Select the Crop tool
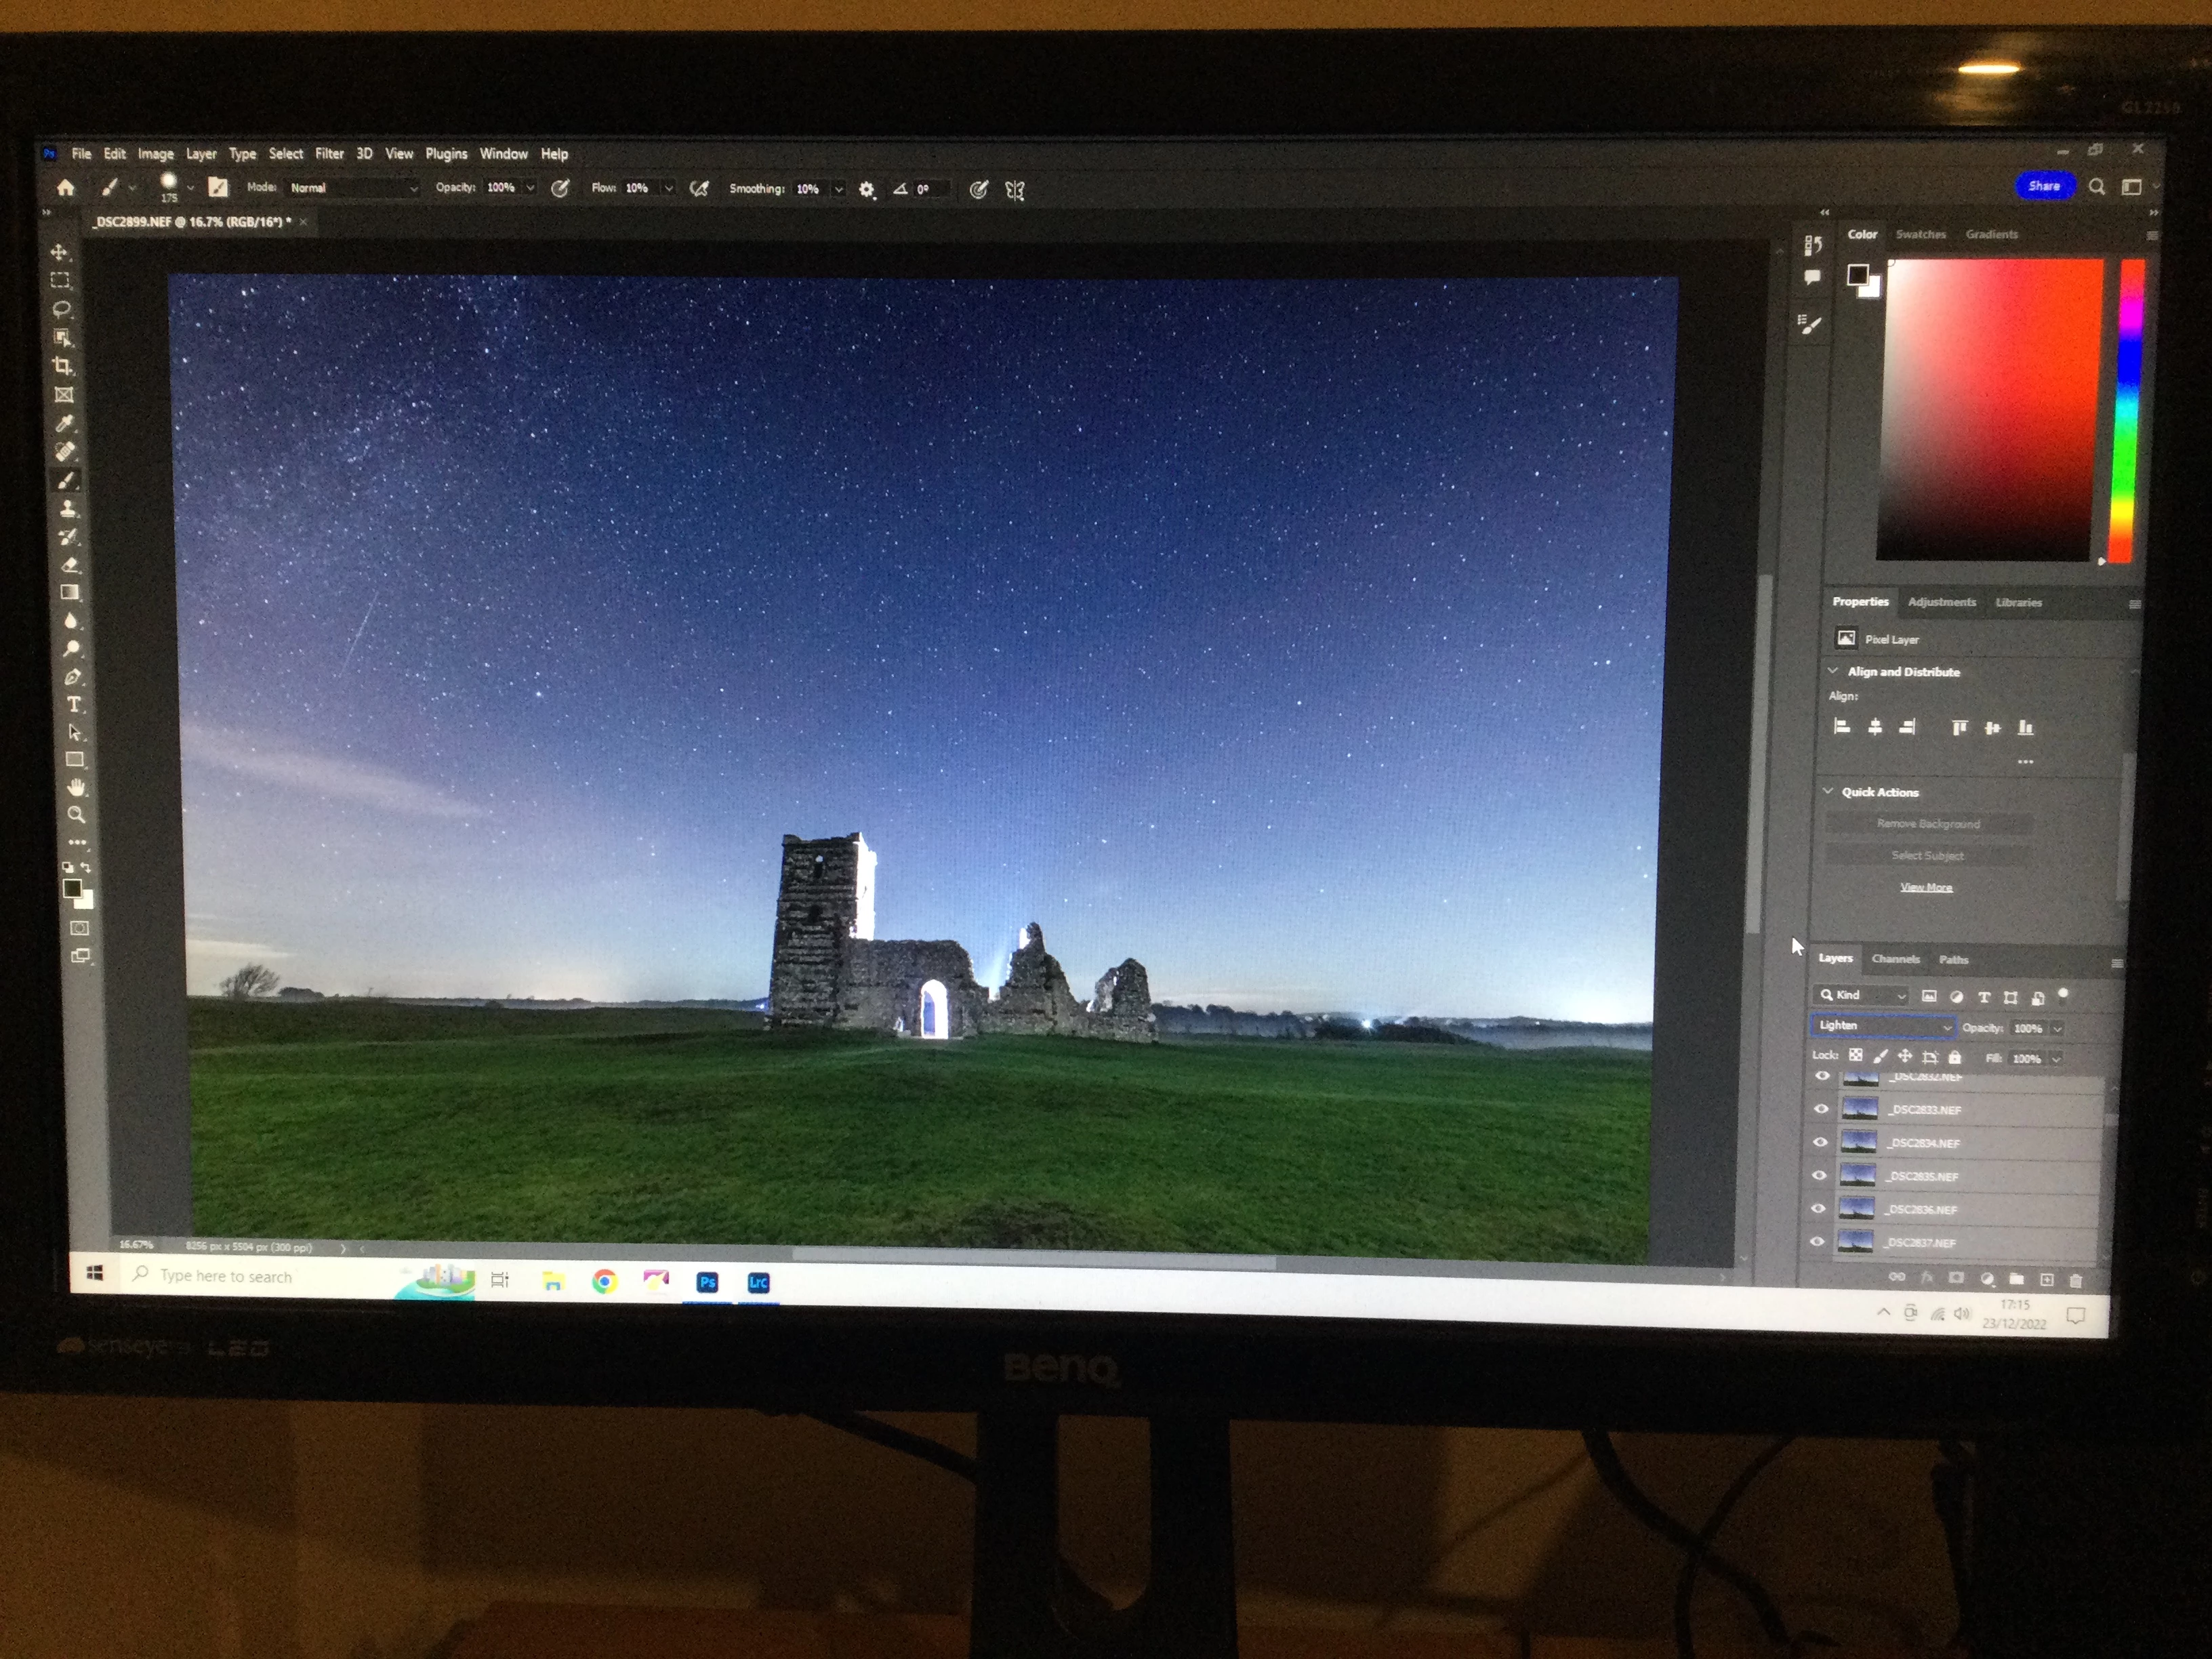The height and width of the screenshot is (1659, 2212). pyautogui.click(x=63, y=366)
